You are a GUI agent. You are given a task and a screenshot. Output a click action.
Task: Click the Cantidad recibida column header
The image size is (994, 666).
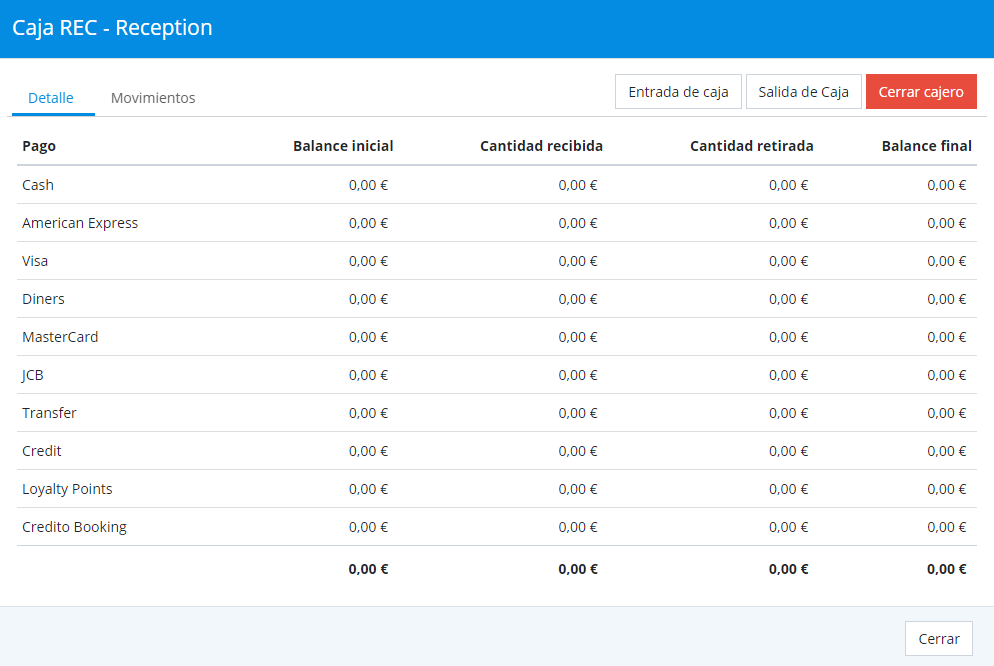[541, 146]
